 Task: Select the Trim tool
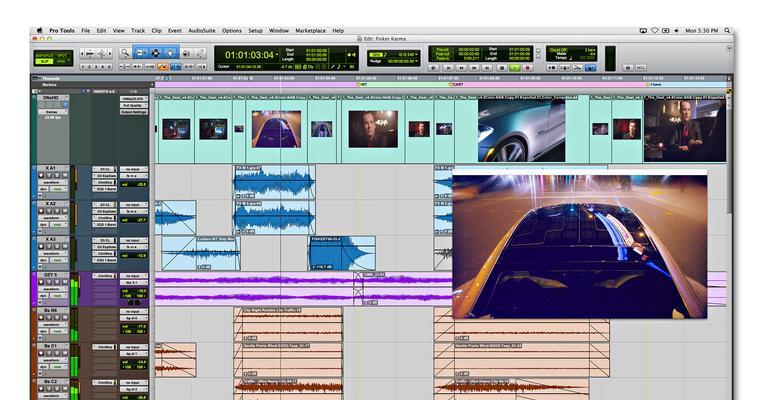(140, 53)
